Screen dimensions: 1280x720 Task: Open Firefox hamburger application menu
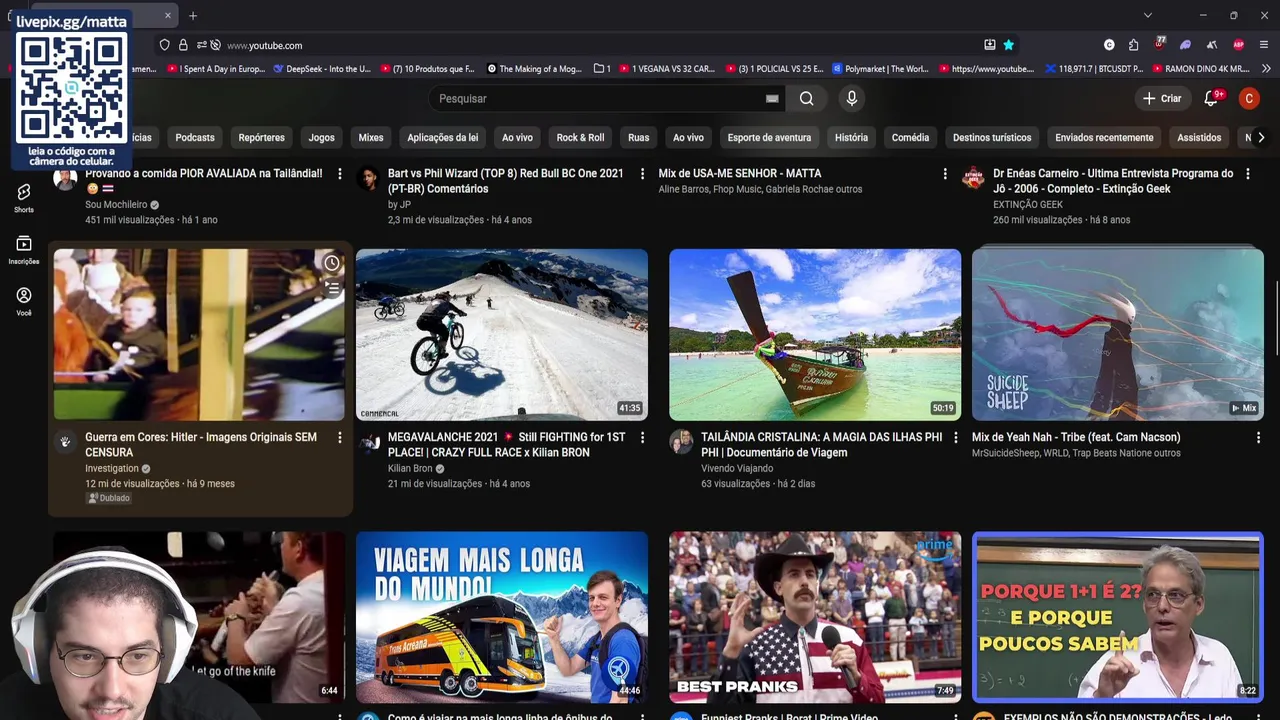1265,45
